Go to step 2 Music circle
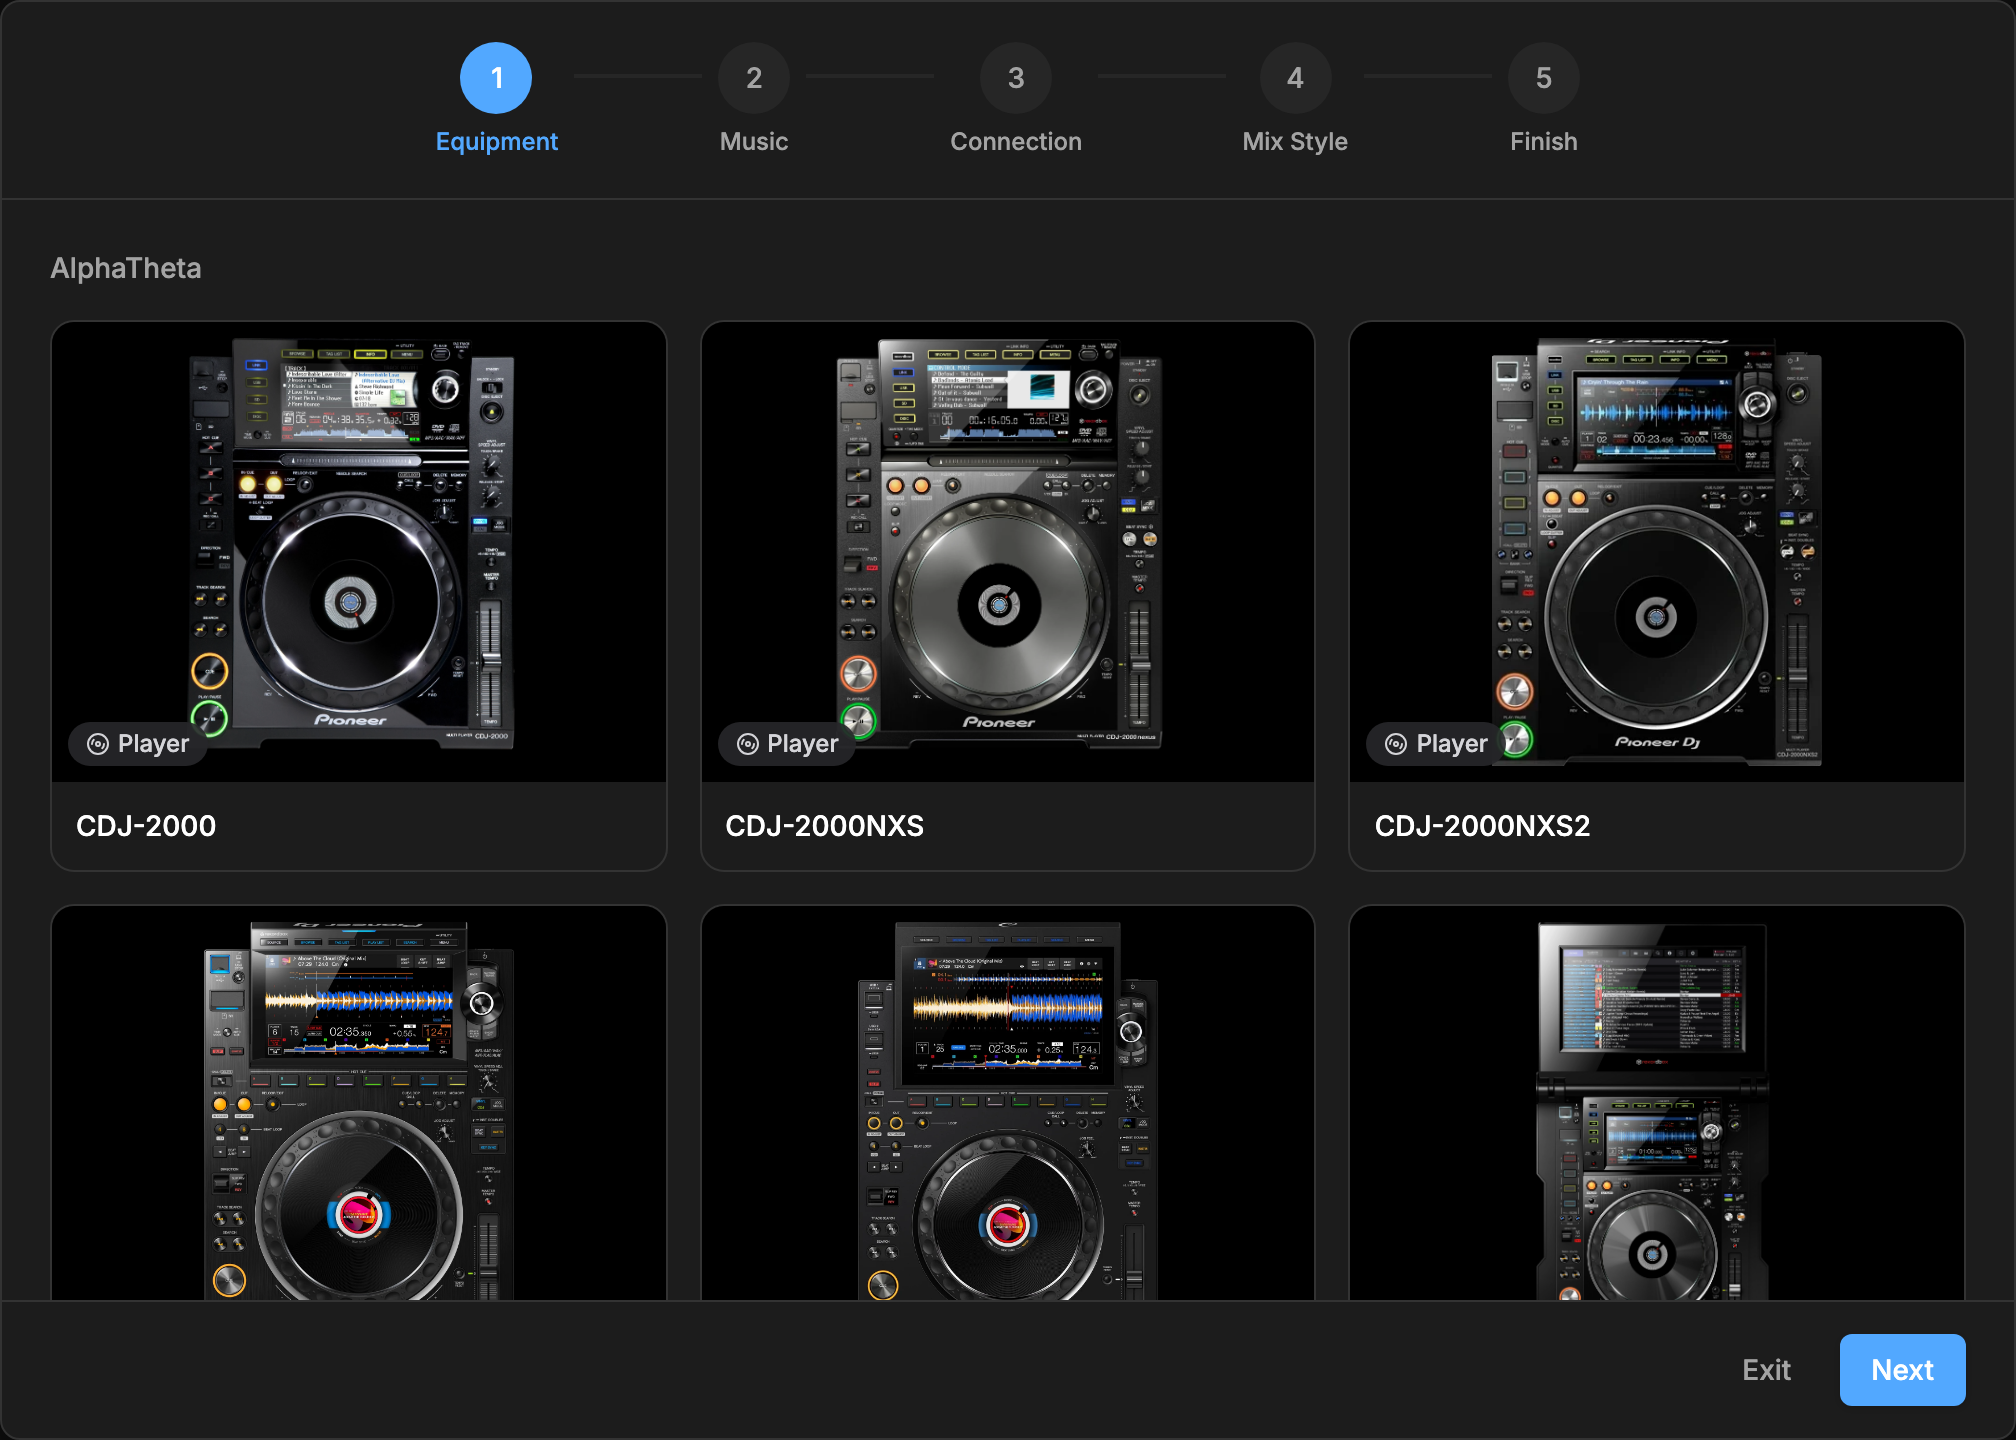The width and height of the screenshot is (2016, 1440). [x=754, y=78]
